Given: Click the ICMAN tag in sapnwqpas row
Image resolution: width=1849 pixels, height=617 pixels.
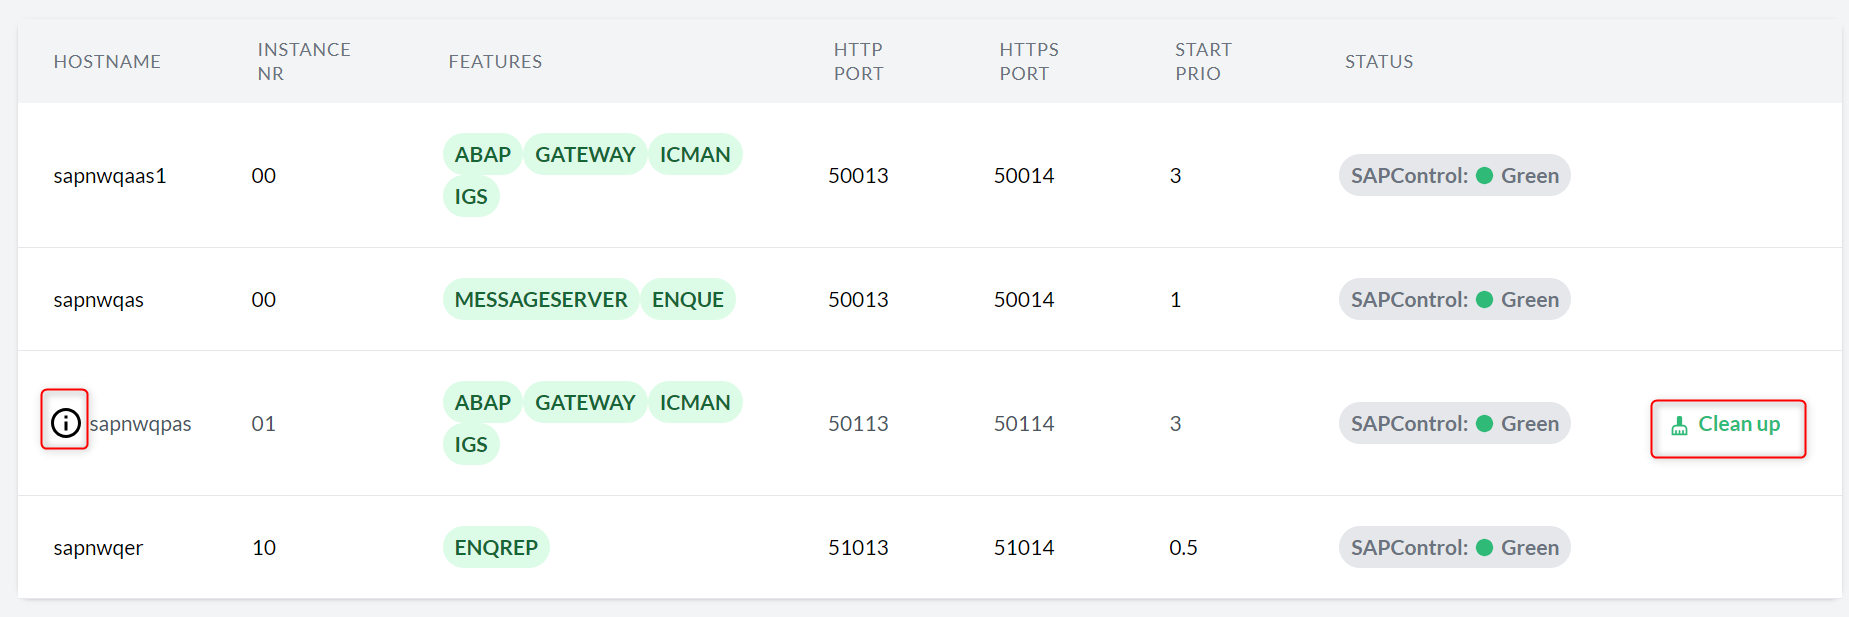Looking at the screenshot, I should coord(695,402).
